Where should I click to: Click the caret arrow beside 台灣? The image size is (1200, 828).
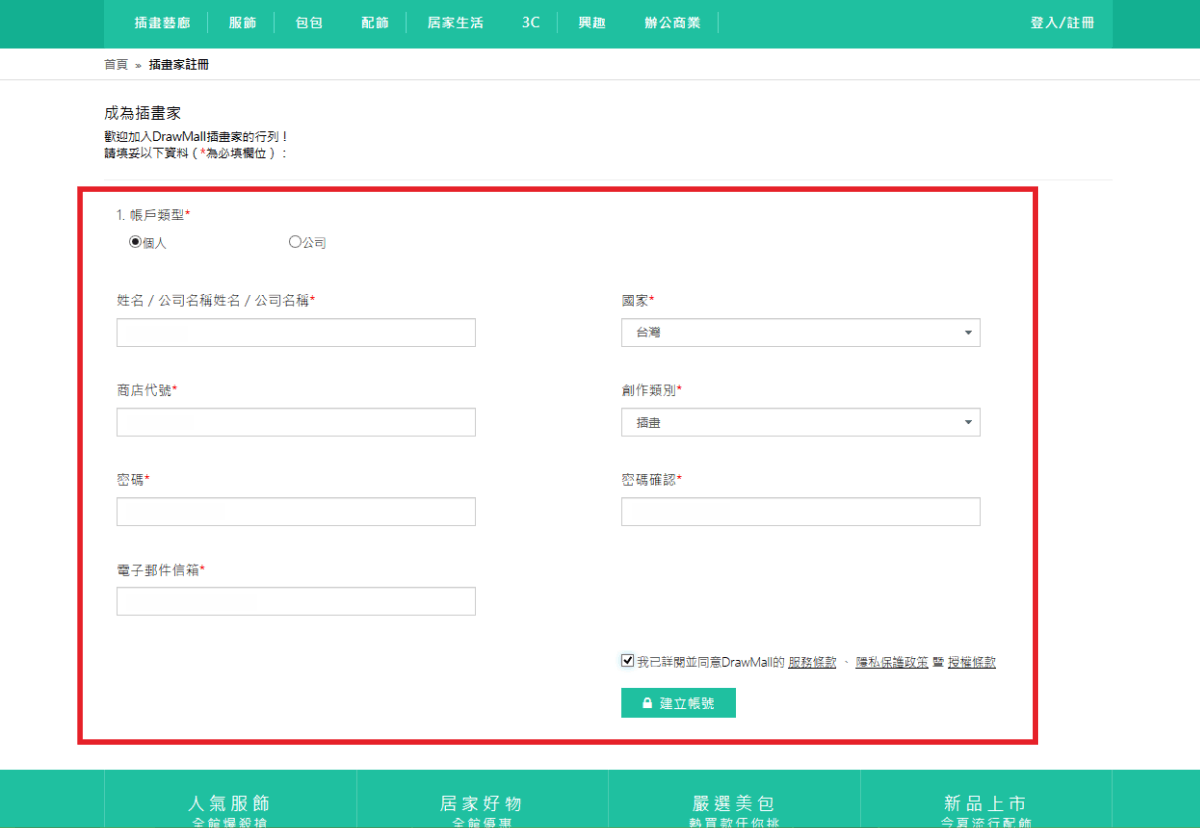point(967,332)
